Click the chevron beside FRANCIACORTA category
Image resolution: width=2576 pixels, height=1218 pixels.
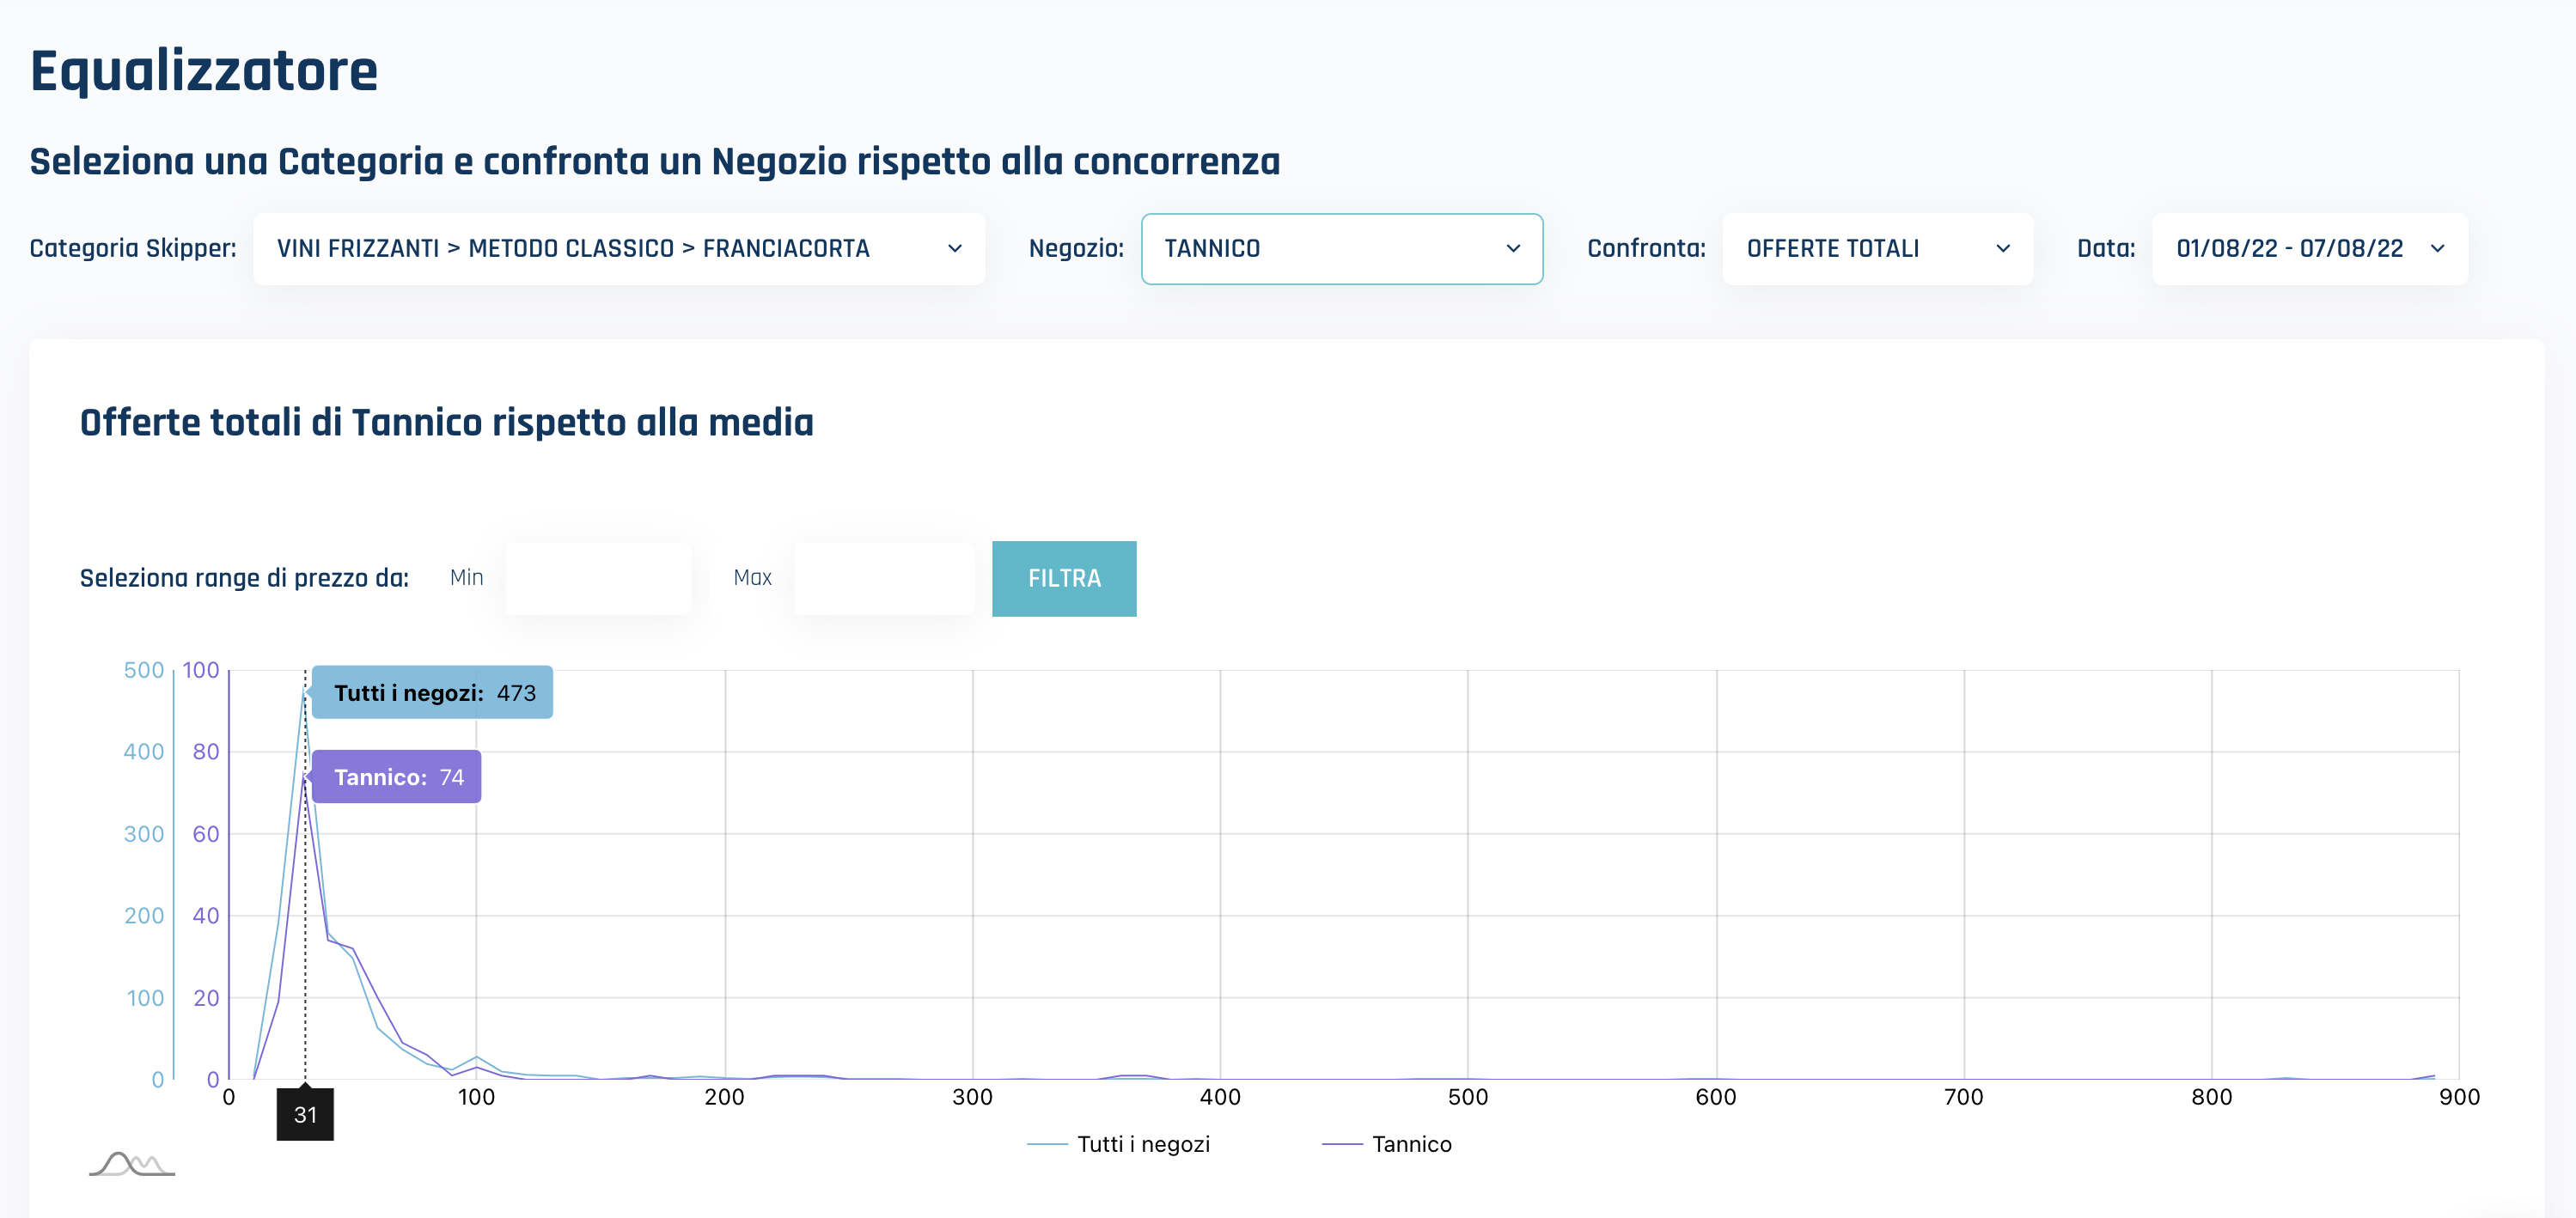pyautogui.click(x=953, y=249)
